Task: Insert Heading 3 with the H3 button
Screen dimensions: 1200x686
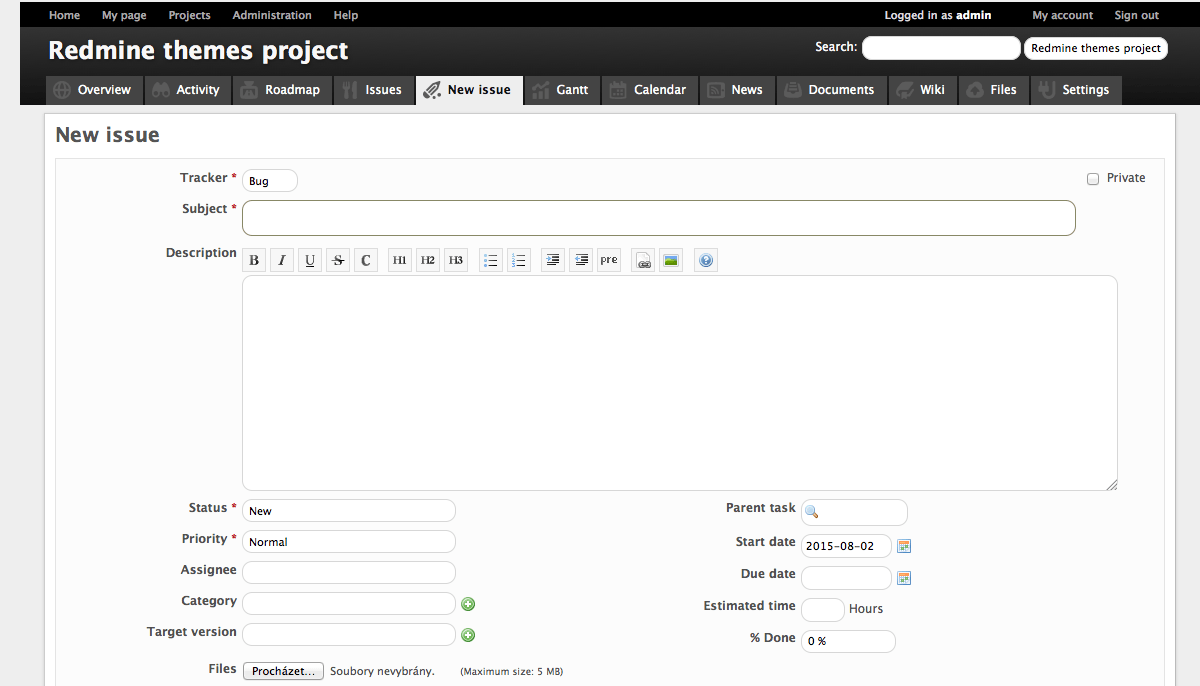Action: pyautogui.click(x=456, y=261)
